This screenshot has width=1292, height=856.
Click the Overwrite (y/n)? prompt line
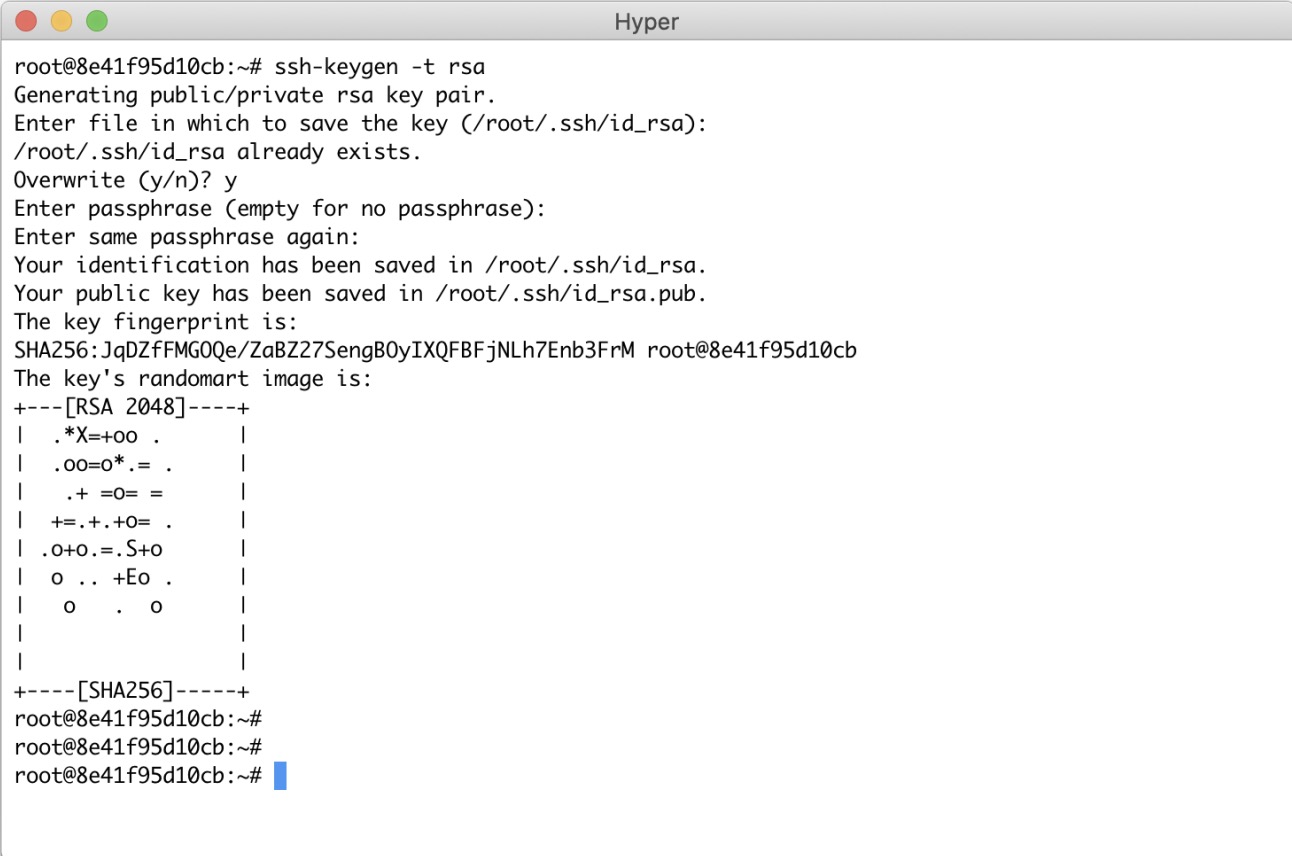point(125,181)
